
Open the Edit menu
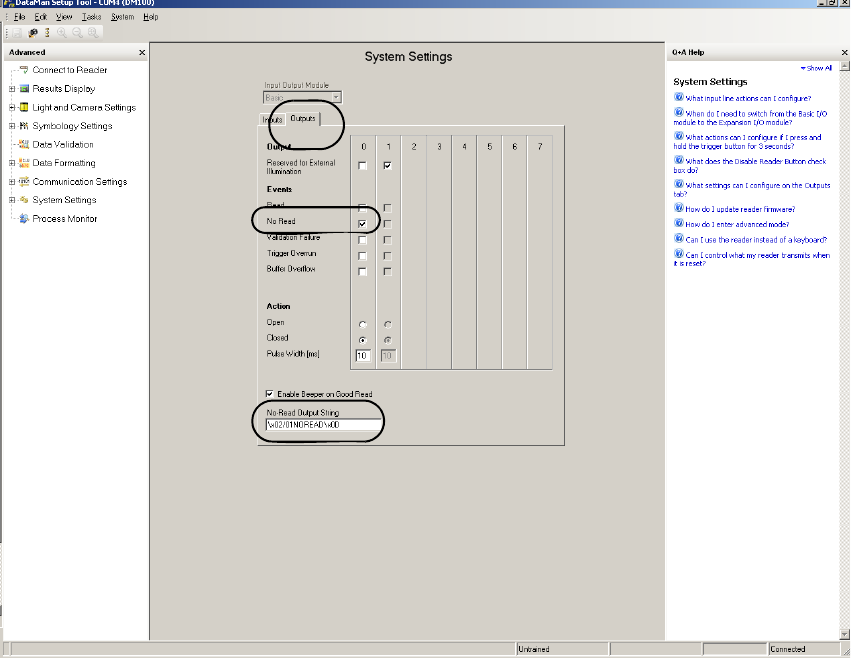(x=40, y=17)
